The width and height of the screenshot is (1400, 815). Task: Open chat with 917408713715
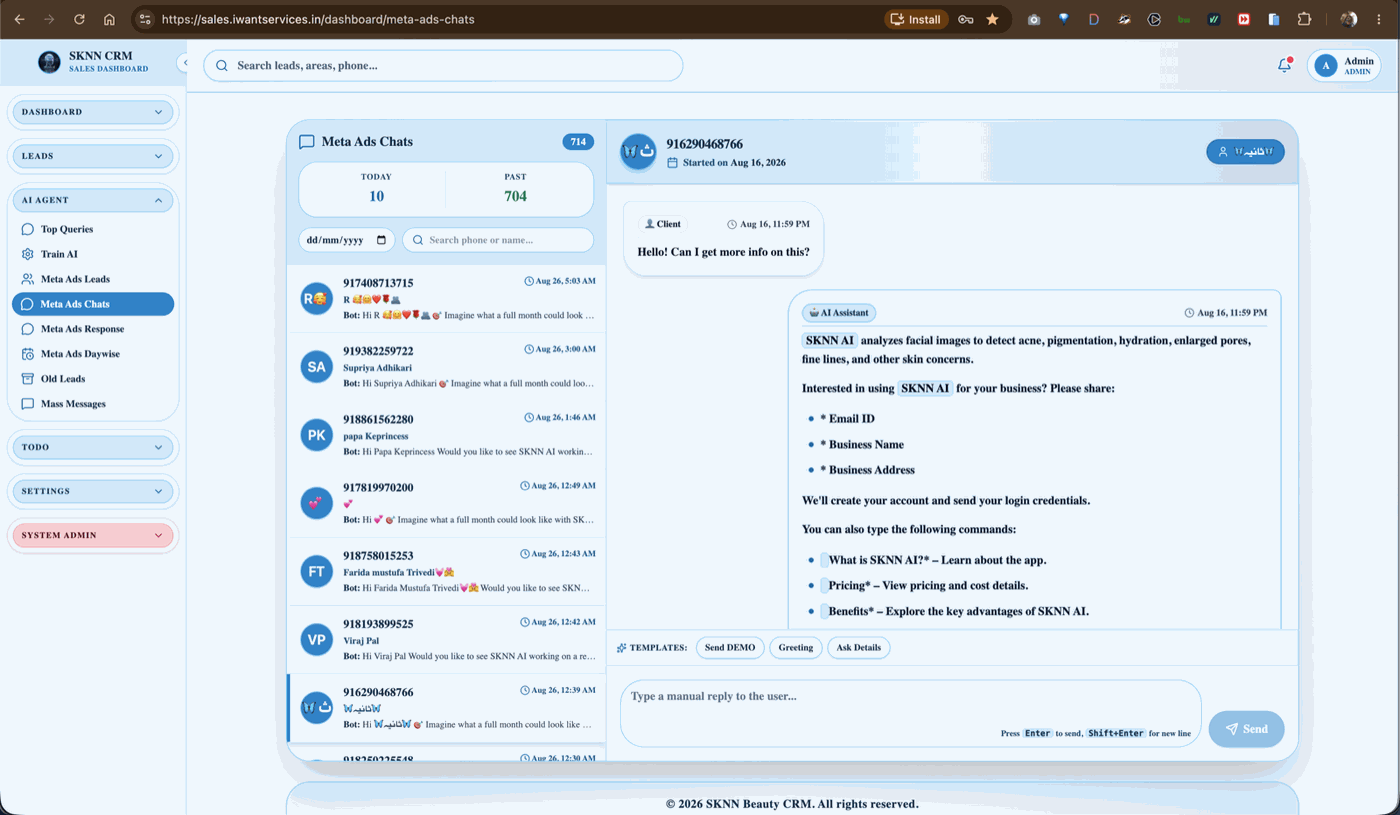coord(446,299)
